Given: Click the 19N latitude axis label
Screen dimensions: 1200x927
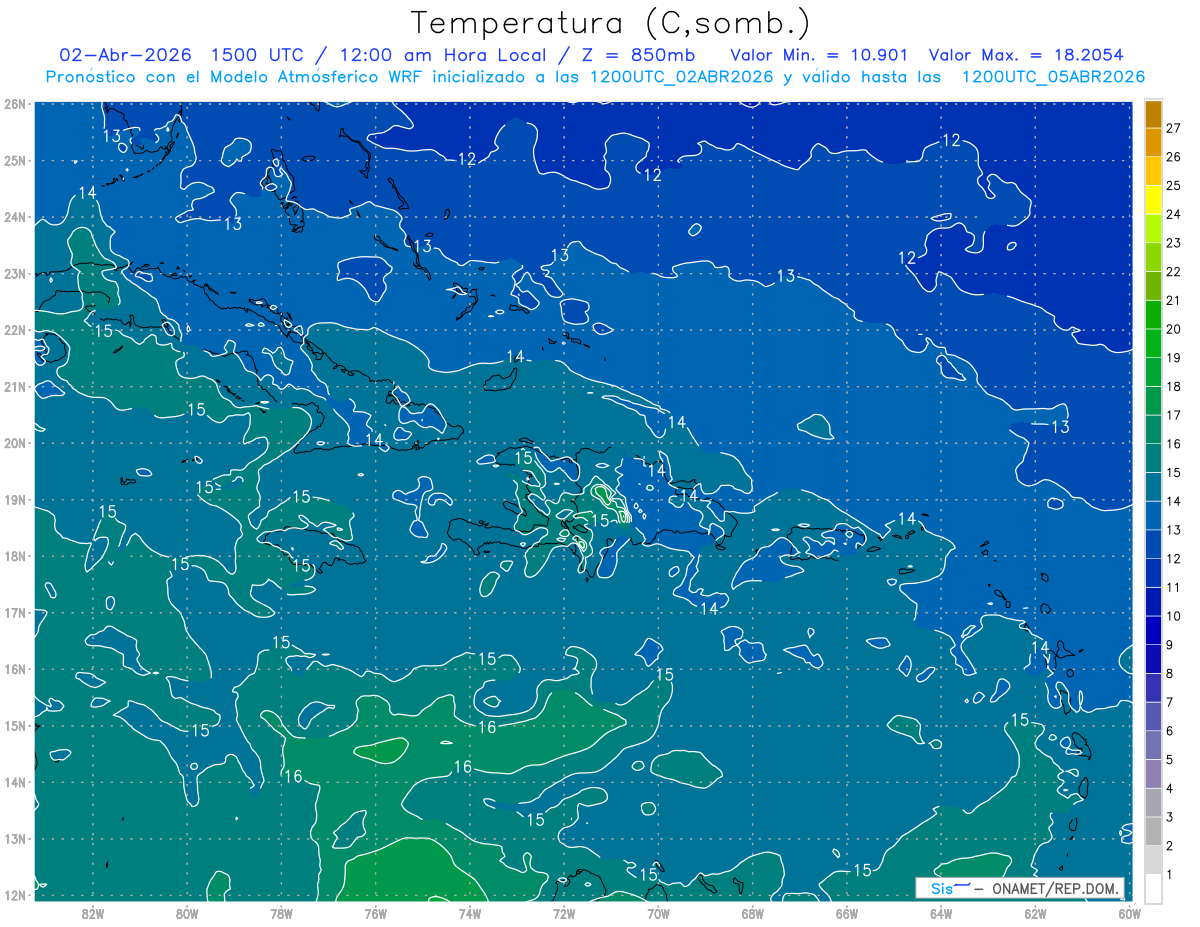Looking at the screenshot, I should [15, 499].
